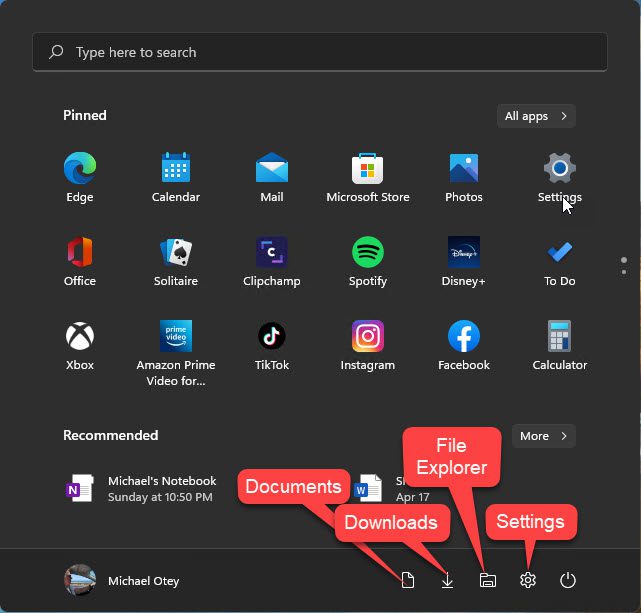
Task: Launch the Xbox app
Action: tap(80, 345)
